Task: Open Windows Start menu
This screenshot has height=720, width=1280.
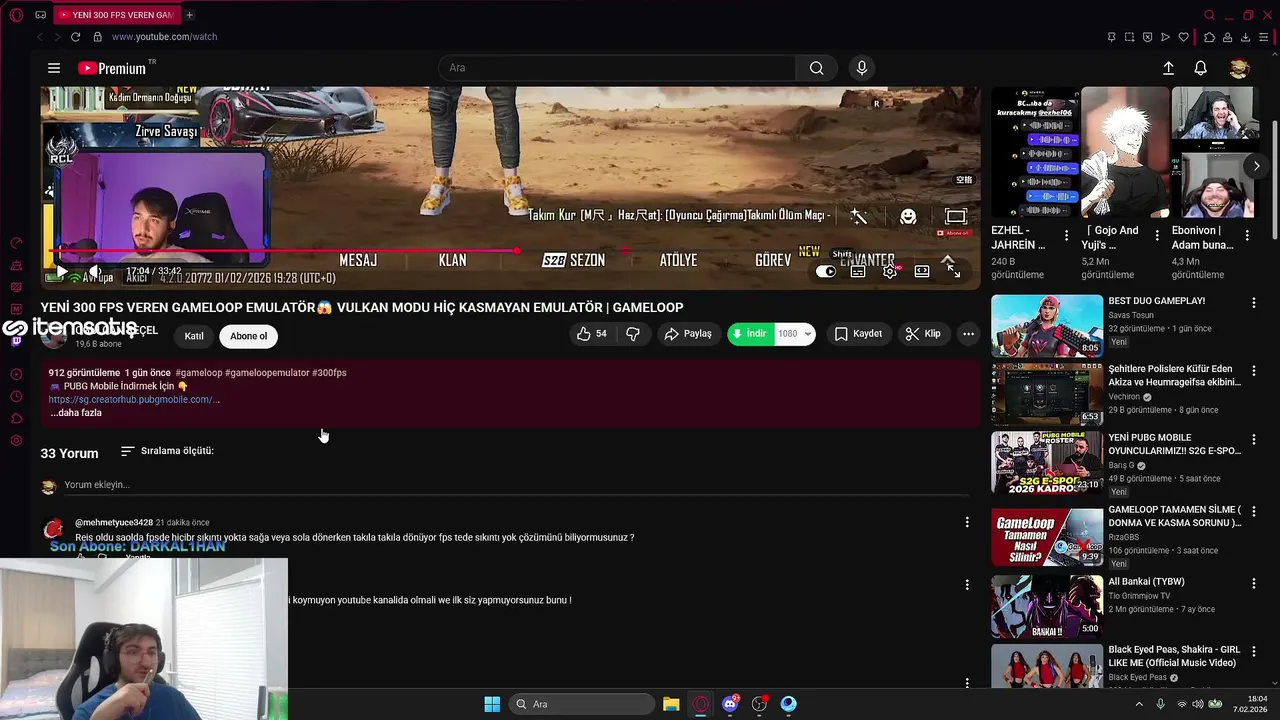Action: (492, 704)
